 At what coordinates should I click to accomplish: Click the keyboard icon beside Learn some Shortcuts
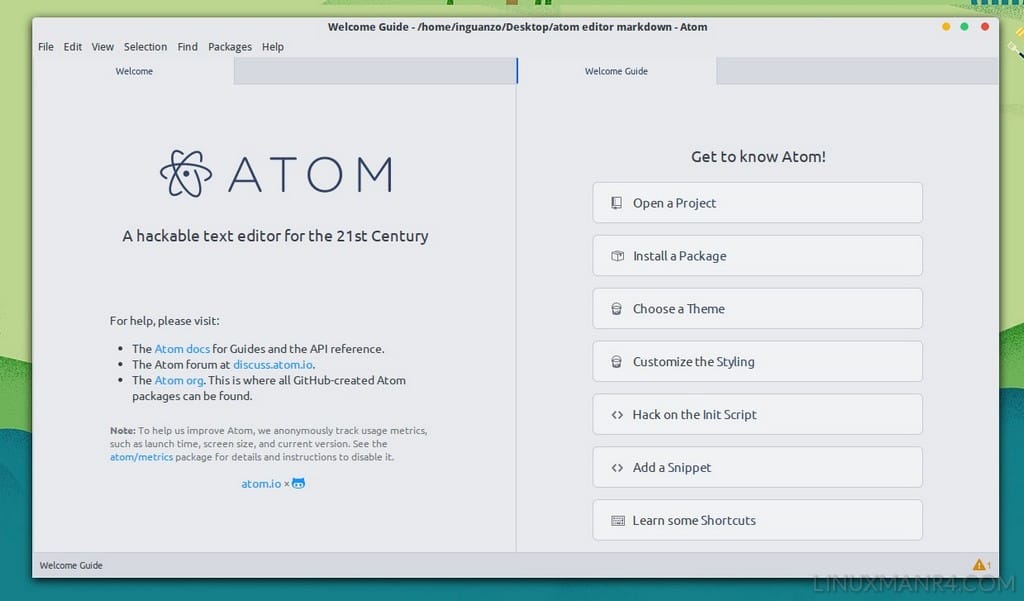(617, 520)
